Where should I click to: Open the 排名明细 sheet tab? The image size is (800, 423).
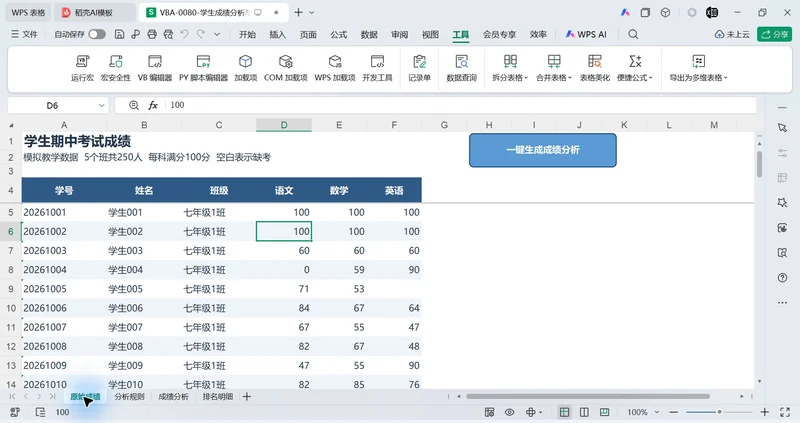point(218,396)
